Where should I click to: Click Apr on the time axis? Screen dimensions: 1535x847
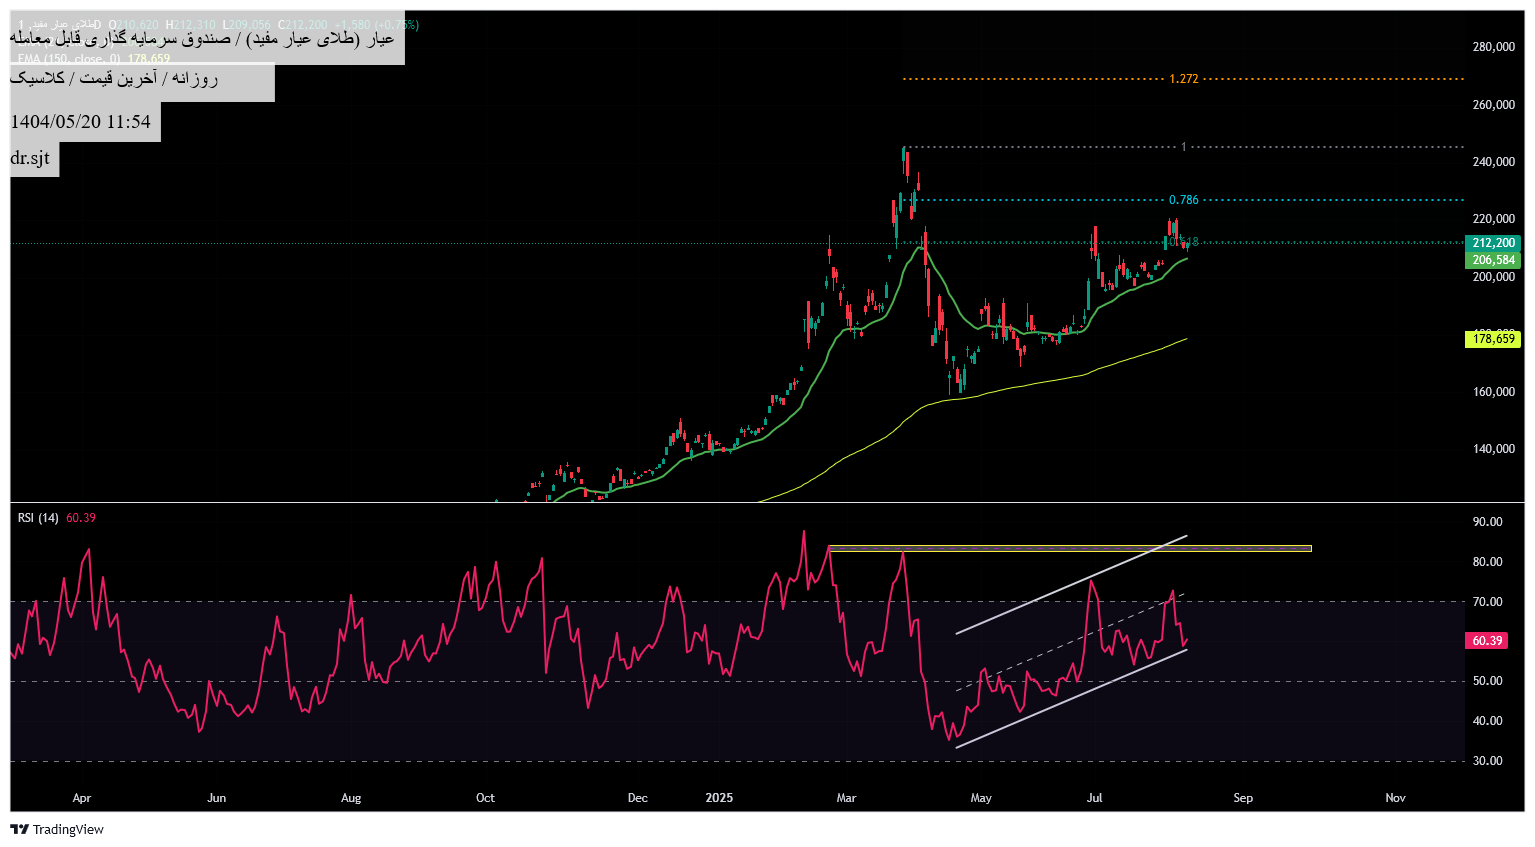tap(82, 798)
